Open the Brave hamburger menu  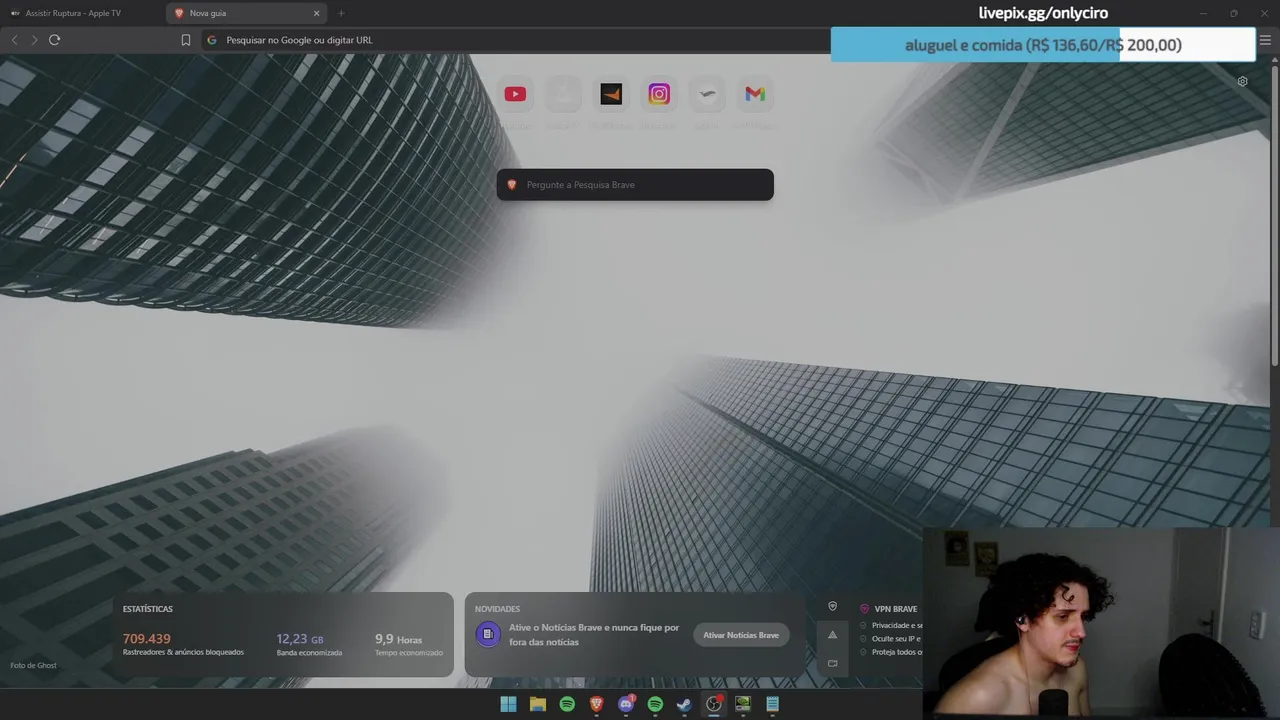(1265, 40)
